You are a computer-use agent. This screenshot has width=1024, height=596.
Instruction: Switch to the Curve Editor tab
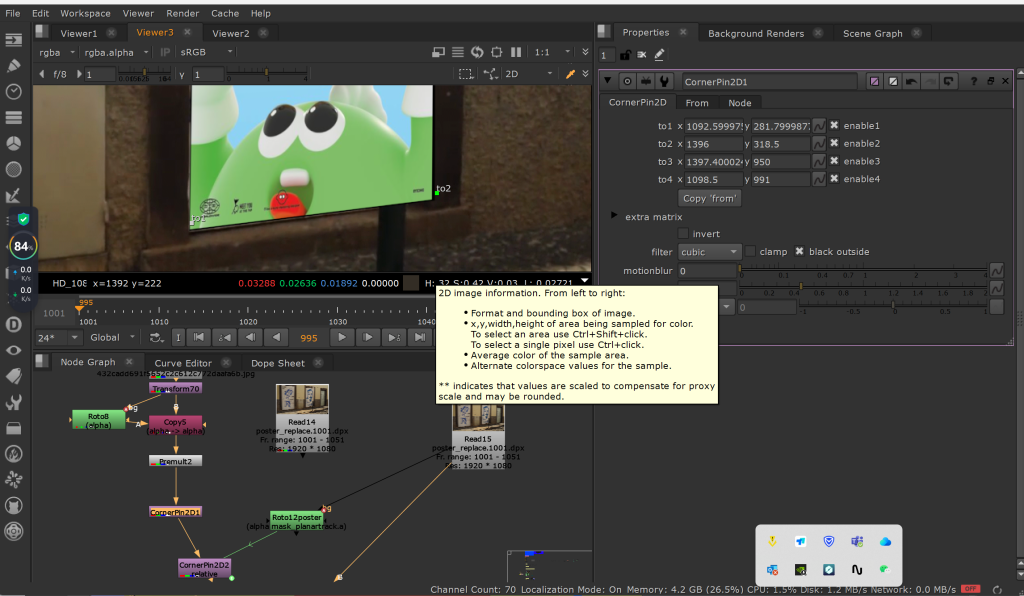pyautogui.click(x=183, y=363)
